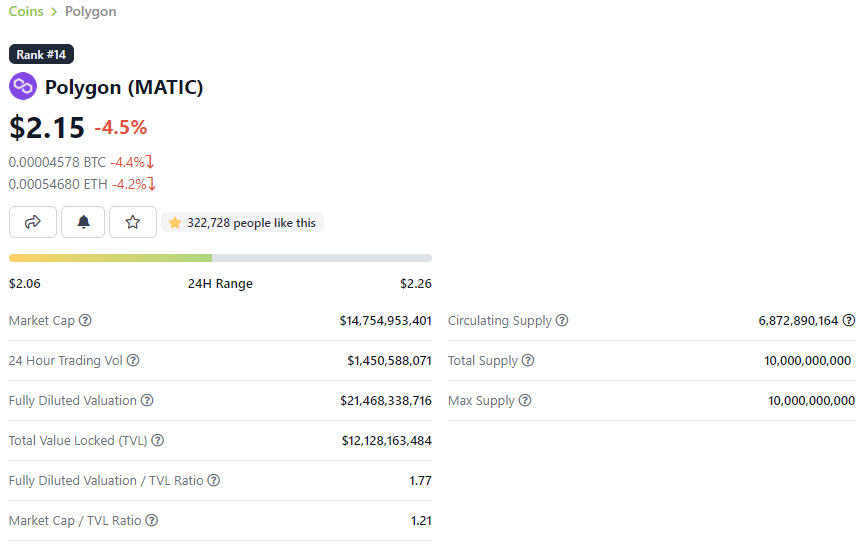Click the $1,450,588,071 trading volume value
The width and height of the screenshot is (865, 551).
(389, 360)
